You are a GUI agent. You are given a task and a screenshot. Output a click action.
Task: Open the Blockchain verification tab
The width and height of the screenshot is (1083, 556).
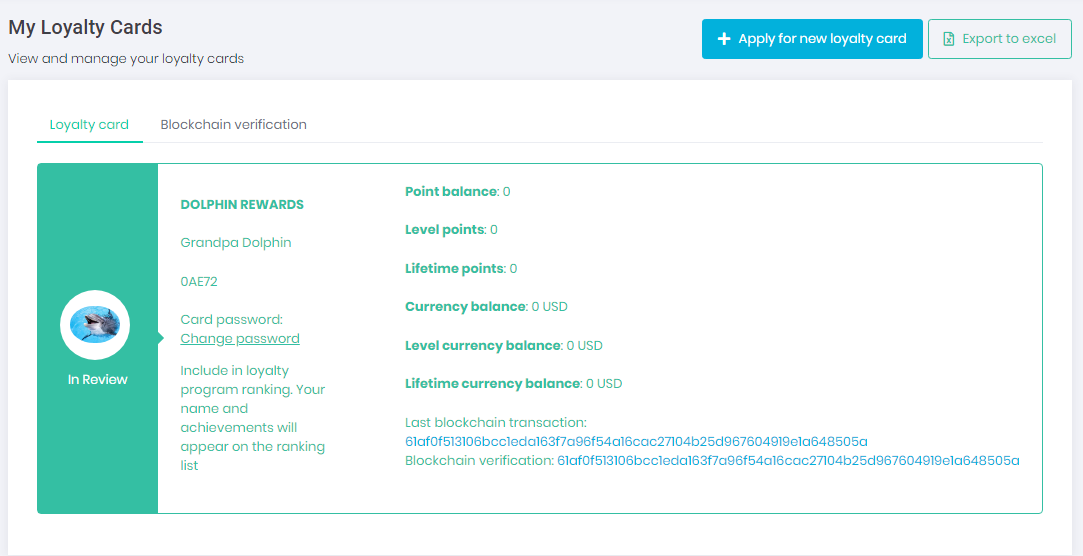(x=233, y=125)
